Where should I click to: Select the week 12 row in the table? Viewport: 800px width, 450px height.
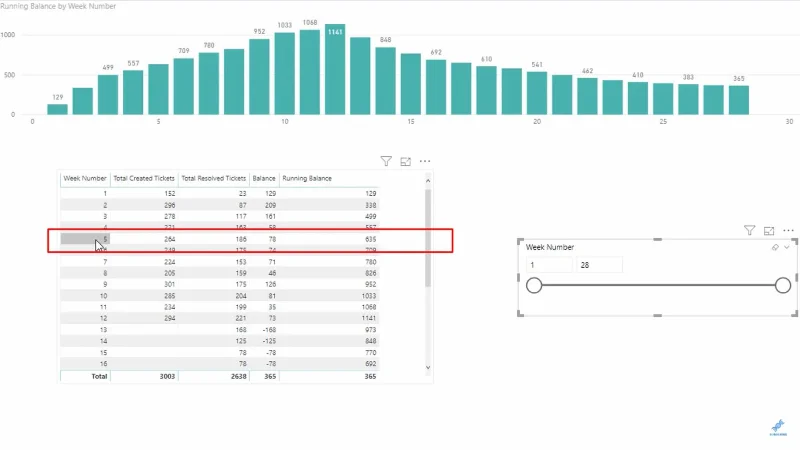point(219,318)
